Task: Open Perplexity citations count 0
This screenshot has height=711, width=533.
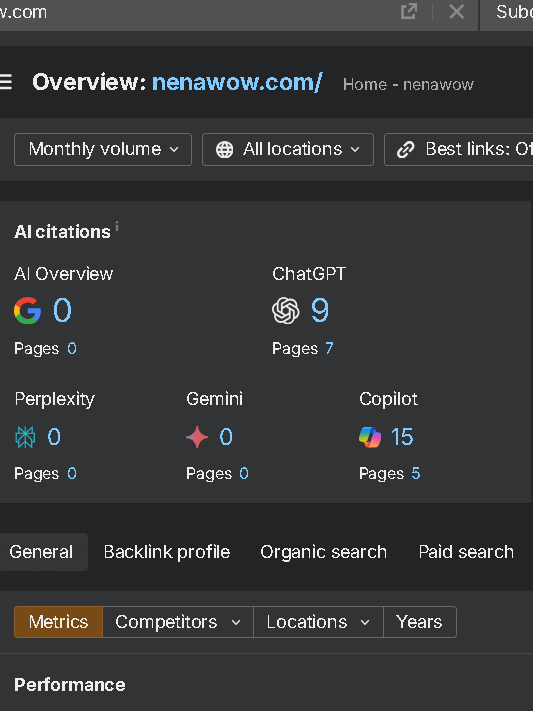Action: pos(54,437)
